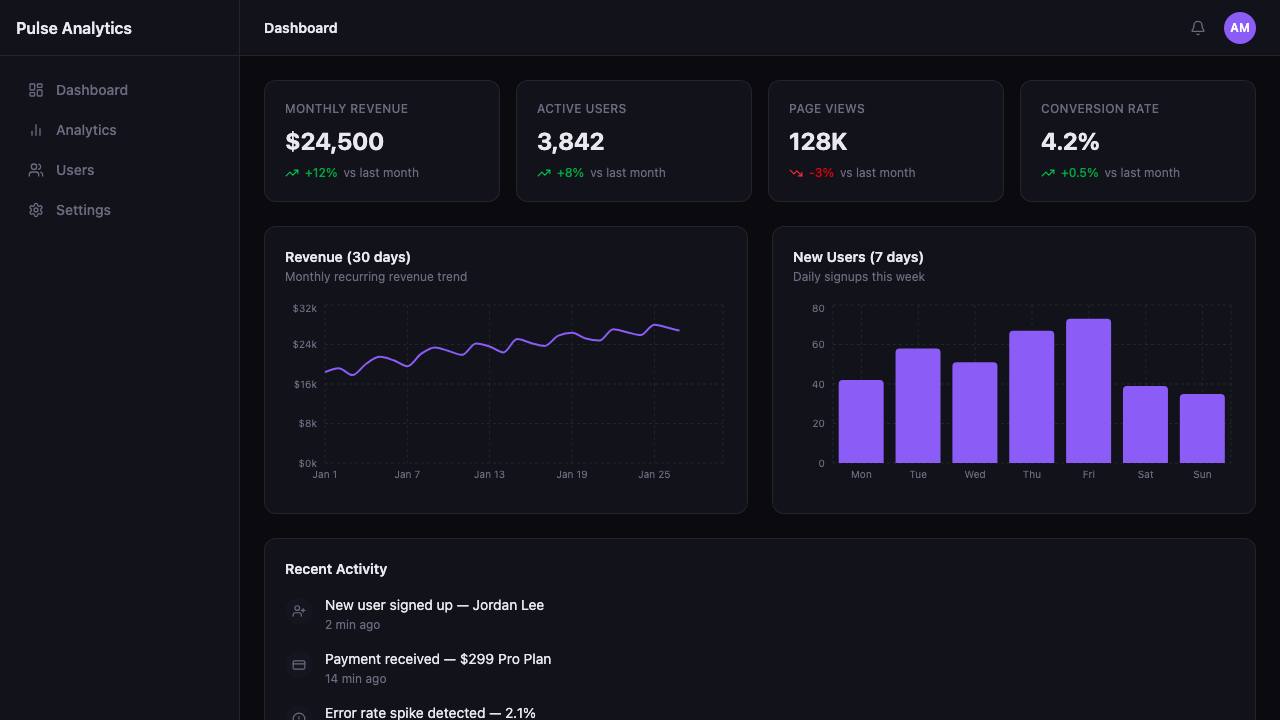This screenshot has height=720, width=1280.
Task: Click the downward trend arrow on Page Views
Action: click(796, 173)
